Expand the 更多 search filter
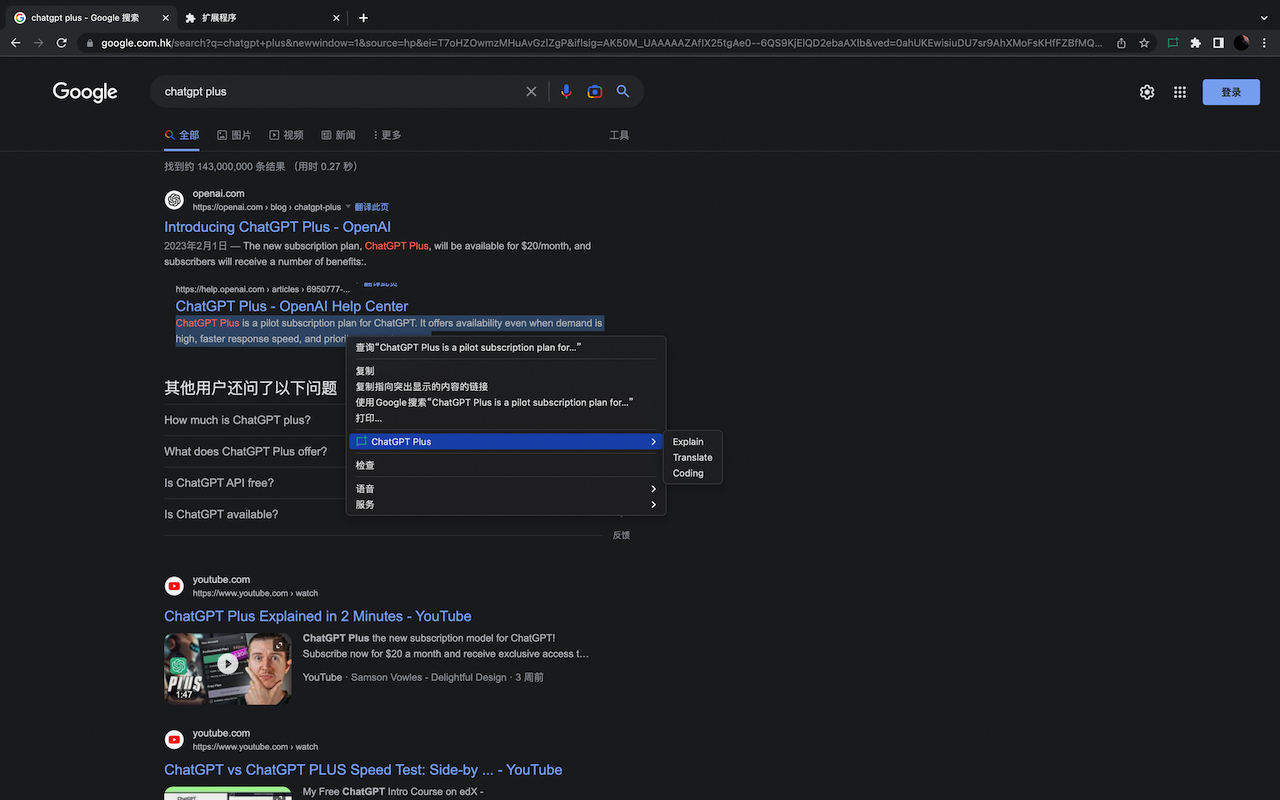The image size is (1280, 800). 386,135
